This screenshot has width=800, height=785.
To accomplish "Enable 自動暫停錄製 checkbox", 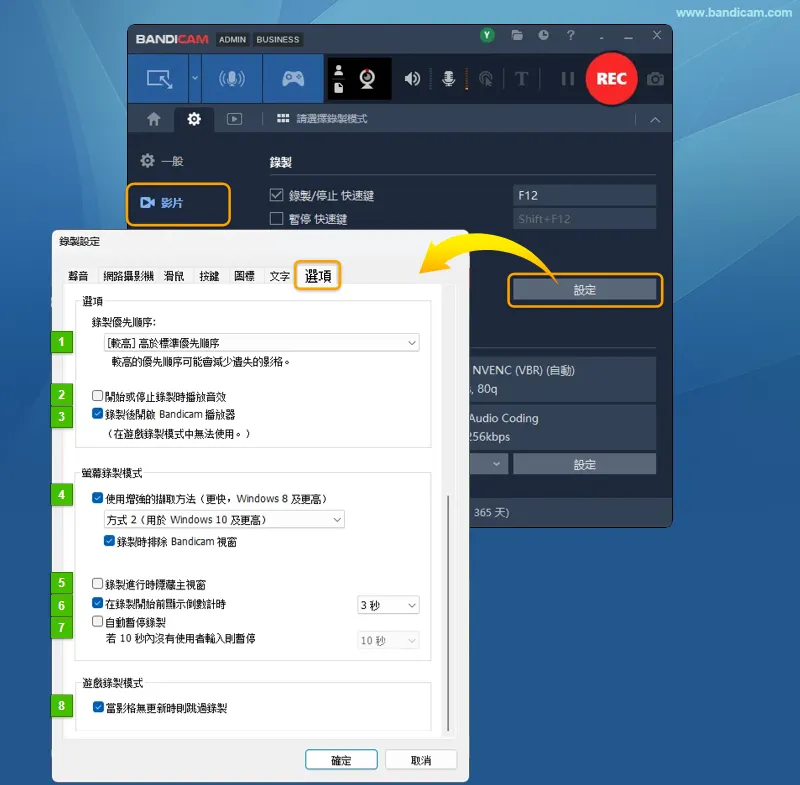I will pos(97,621).
